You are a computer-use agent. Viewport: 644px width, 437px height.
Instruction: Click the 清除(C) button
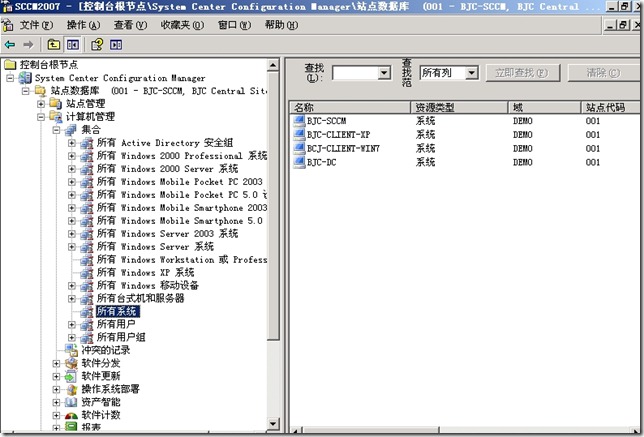click(603, 73)
